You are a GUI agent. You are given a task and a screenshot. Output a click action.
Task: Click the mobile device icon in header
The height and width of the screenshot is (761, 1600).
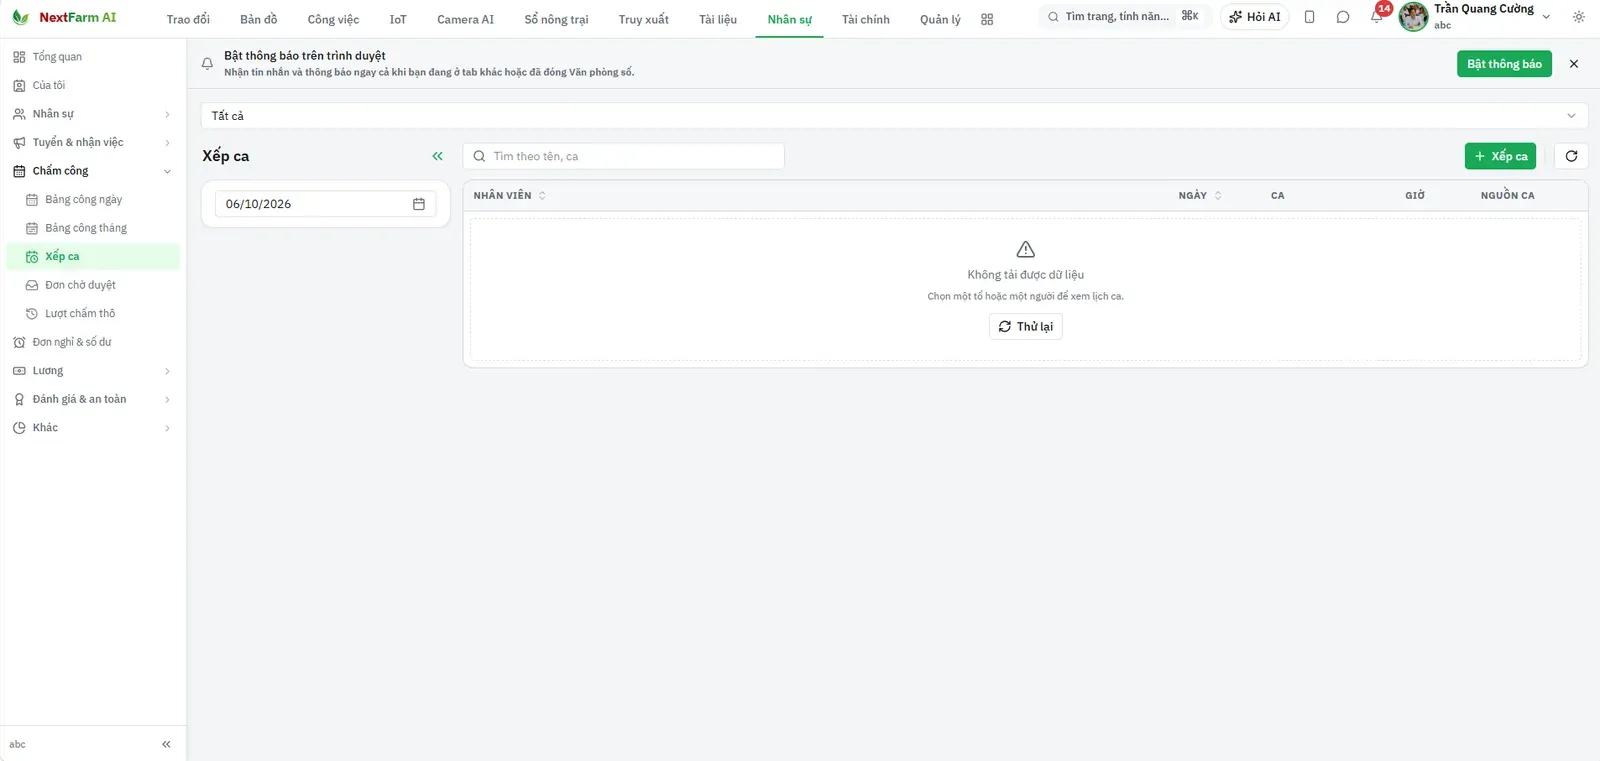pos(1309,17)
